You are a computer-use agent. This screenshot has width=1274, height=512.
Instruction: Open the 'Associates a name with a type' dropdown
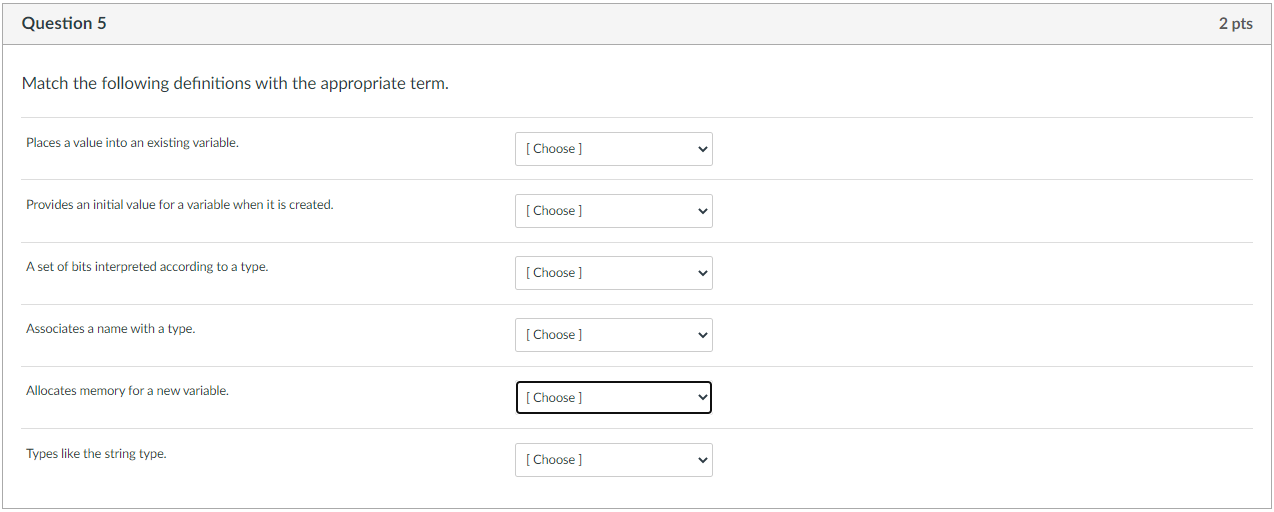point(613,335)
